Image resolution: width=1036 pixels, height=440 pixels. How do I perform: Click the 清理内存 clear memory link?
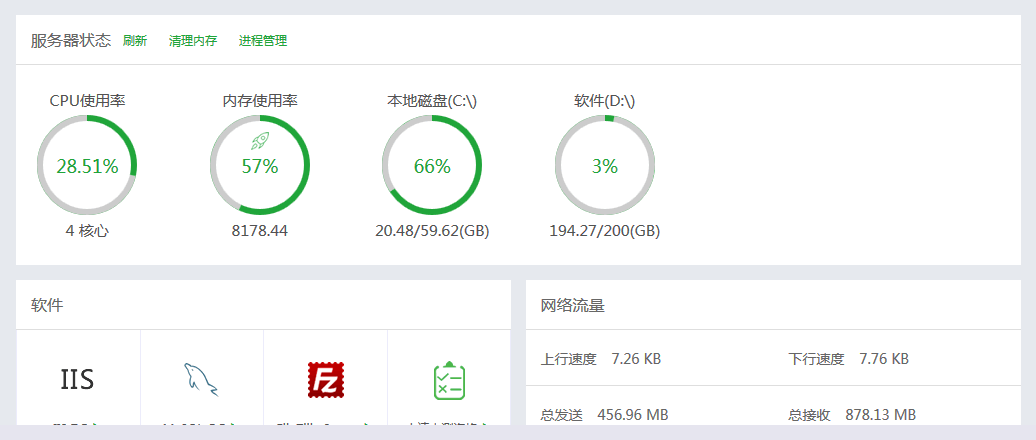pyautogui.click(x=193, y=41)
